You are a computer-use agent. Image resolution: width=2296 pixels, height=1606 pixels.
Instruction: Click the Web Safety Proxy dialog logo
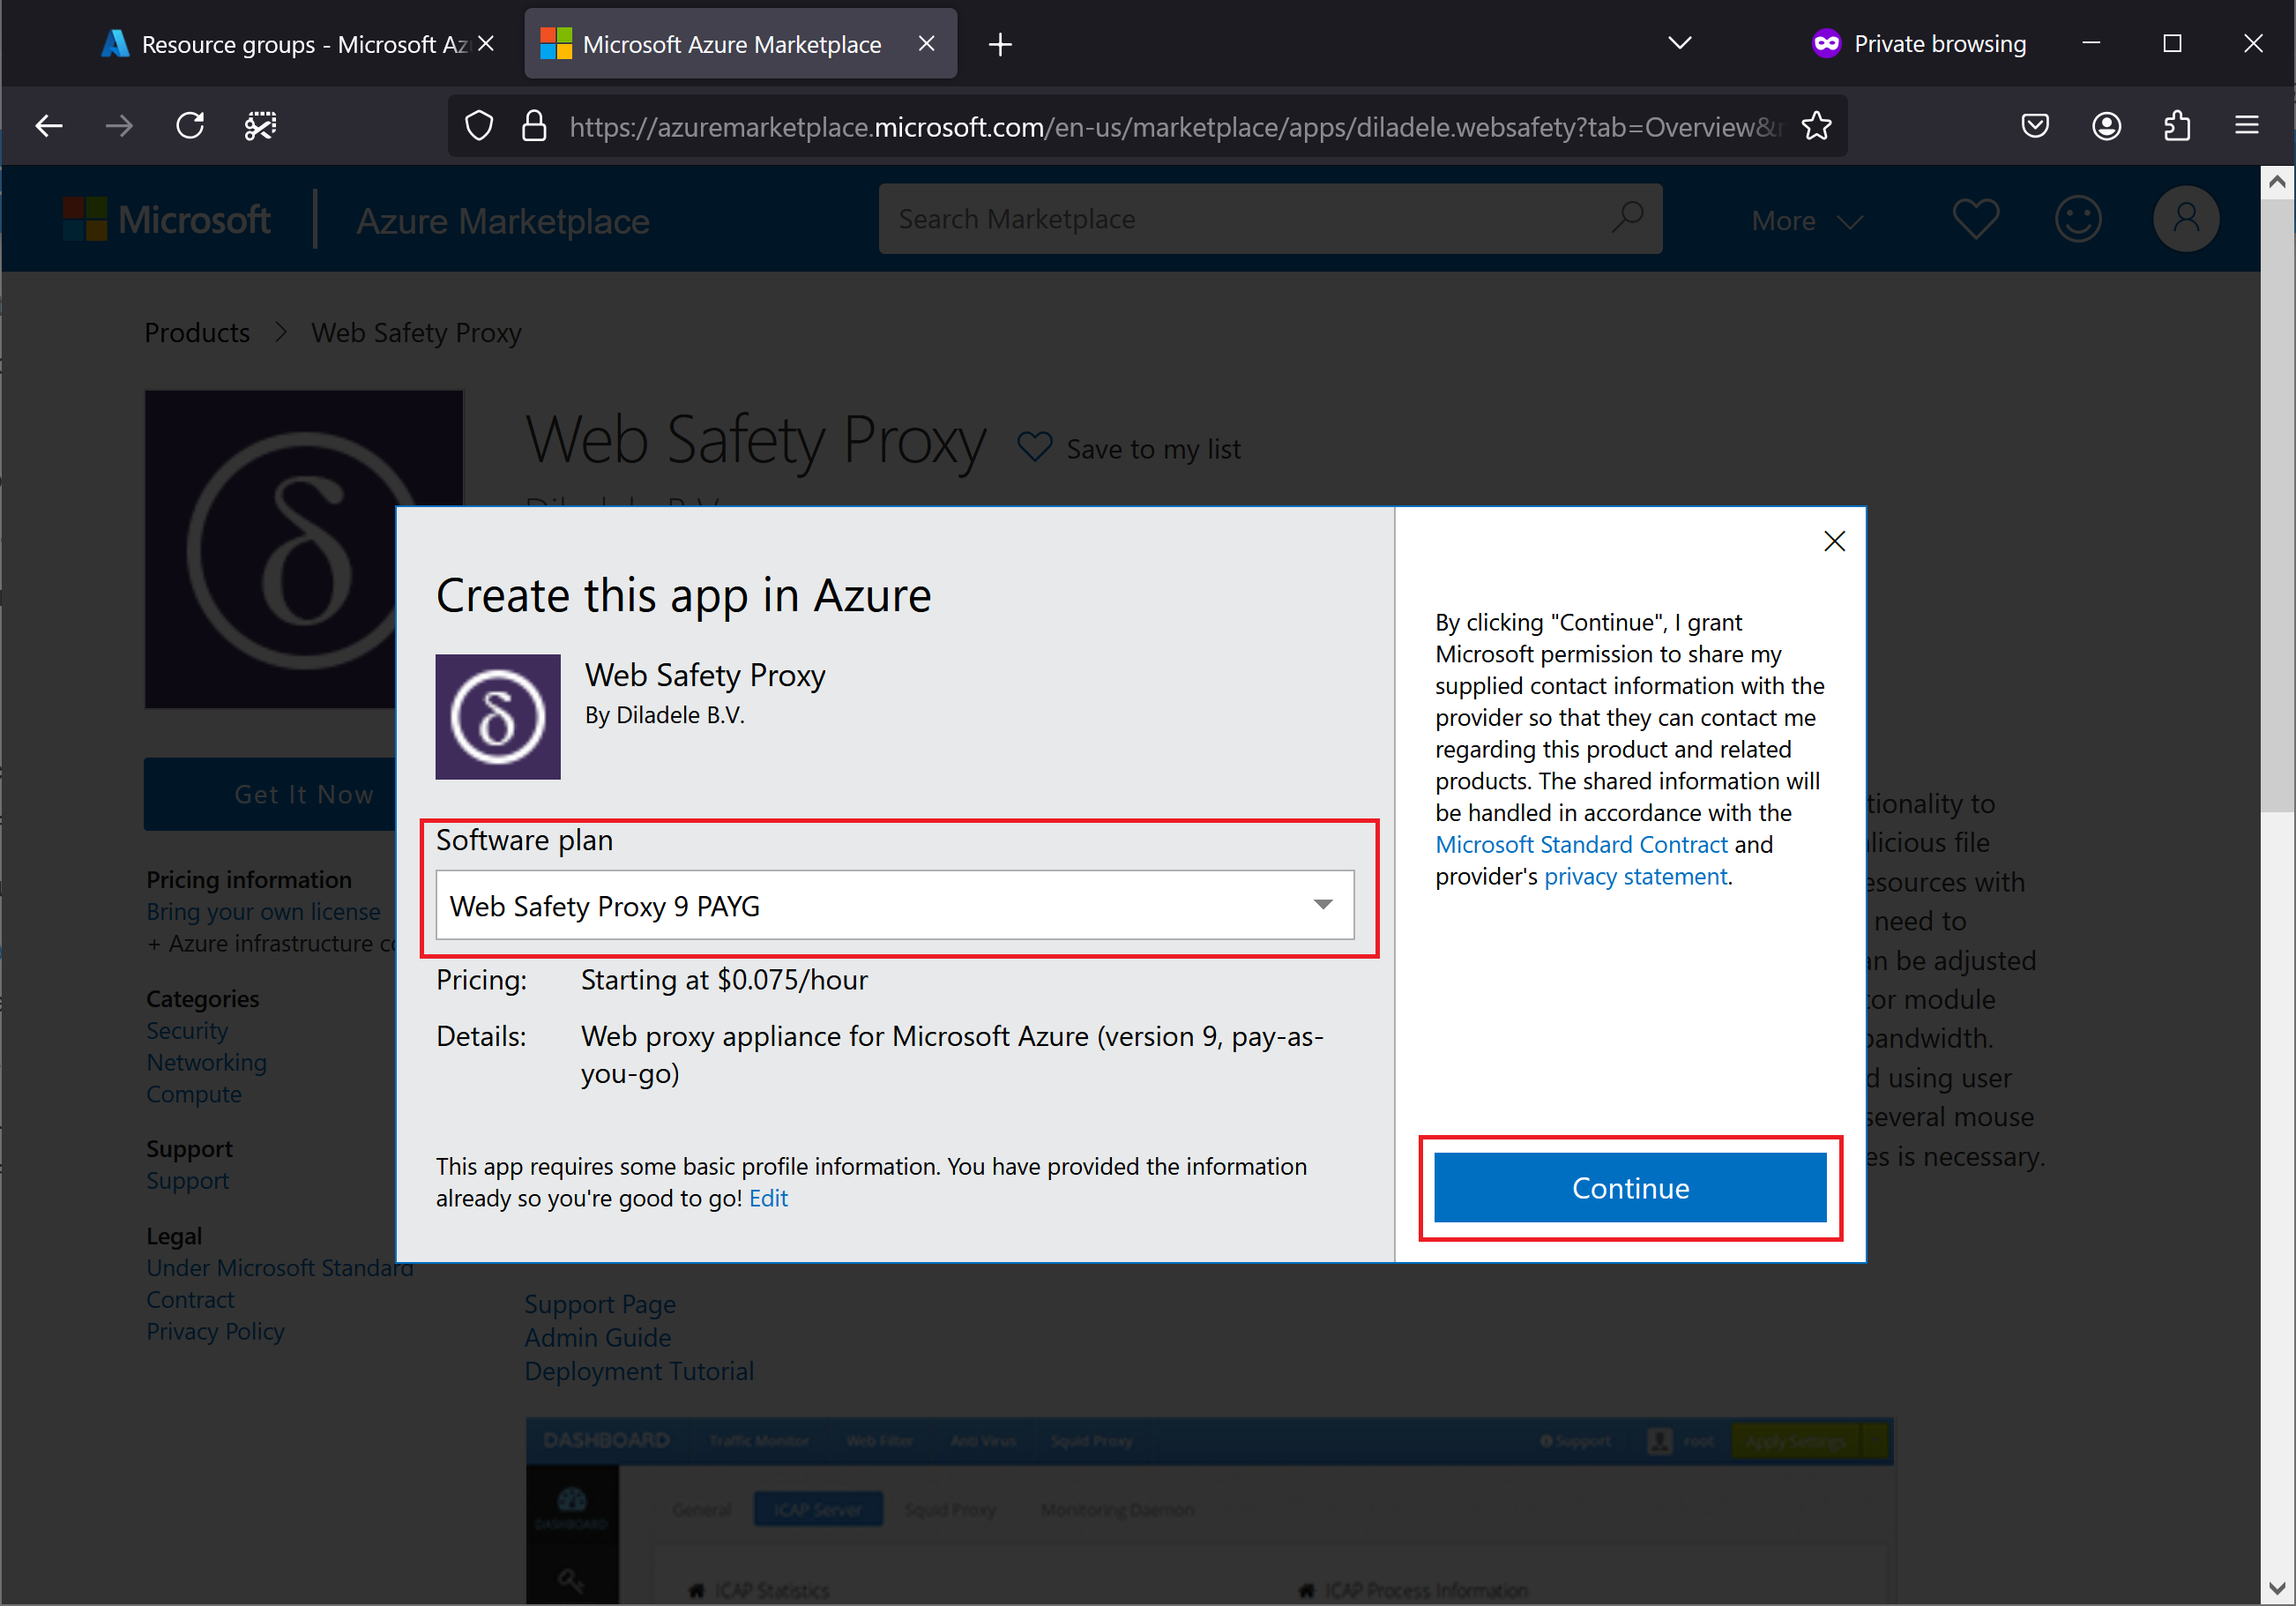coord(498,717)
